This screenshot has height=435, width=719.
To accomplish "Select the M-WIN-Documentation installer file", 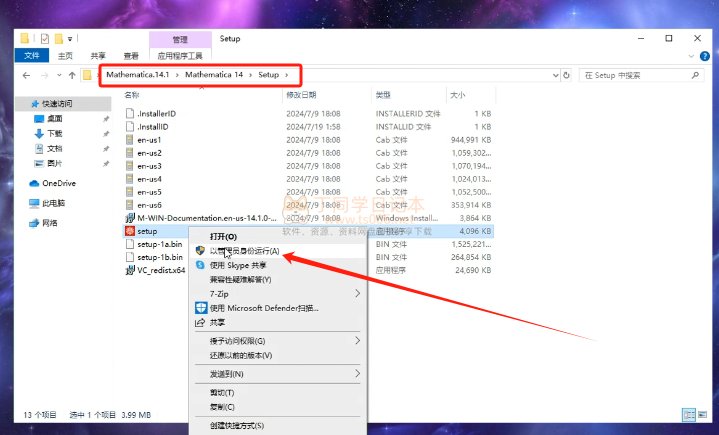I will click(207, 218).
